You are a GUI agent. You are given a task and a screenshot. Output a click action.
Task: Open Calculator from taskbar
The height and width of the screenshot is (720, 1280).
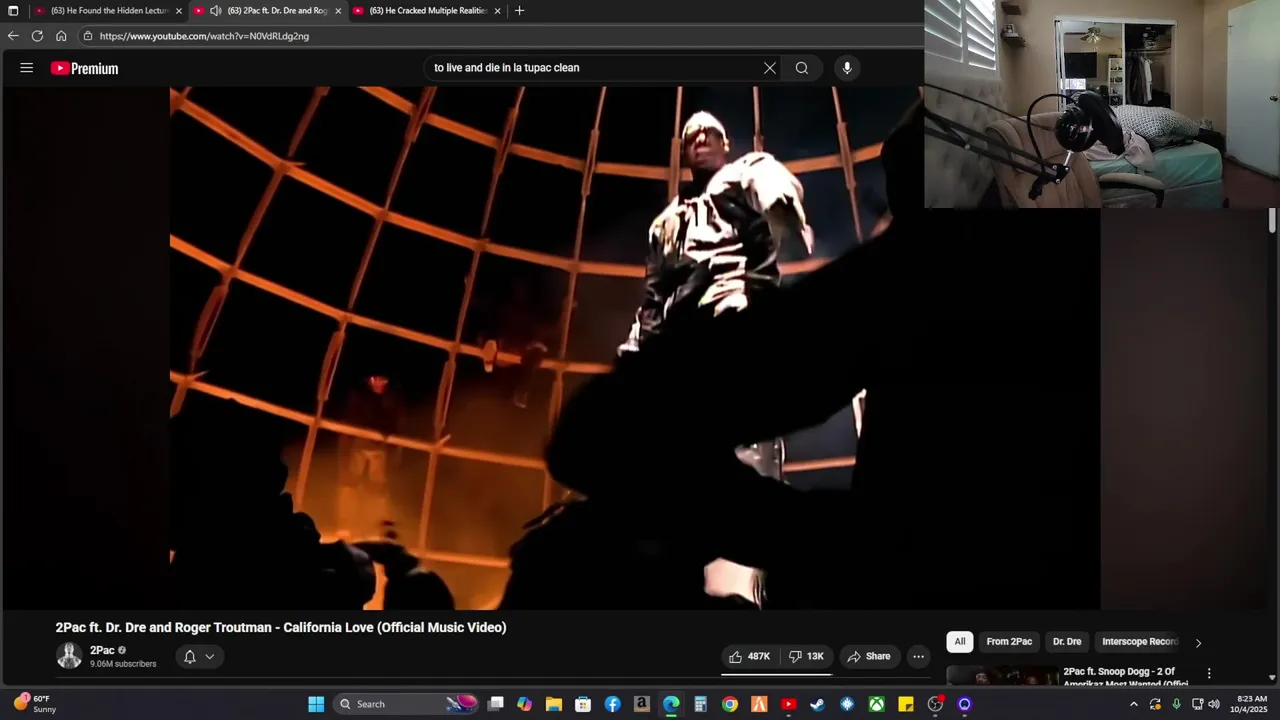700,704
